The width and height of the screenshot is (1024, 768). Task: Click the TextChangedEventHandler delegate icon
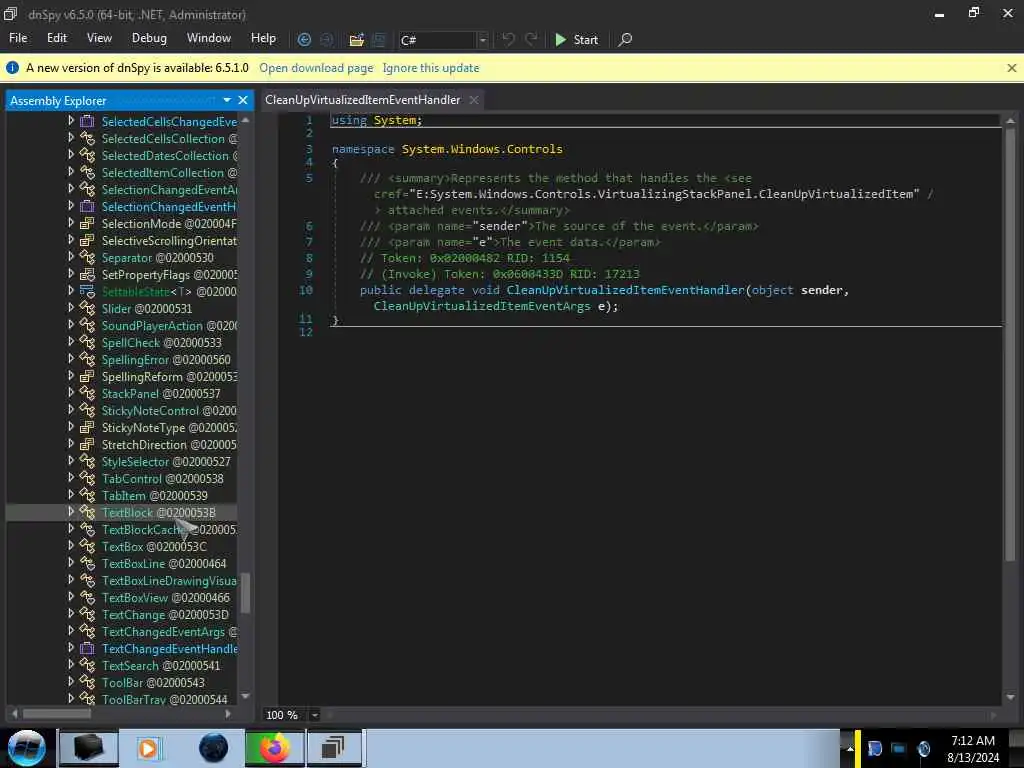tap(87, 648)
